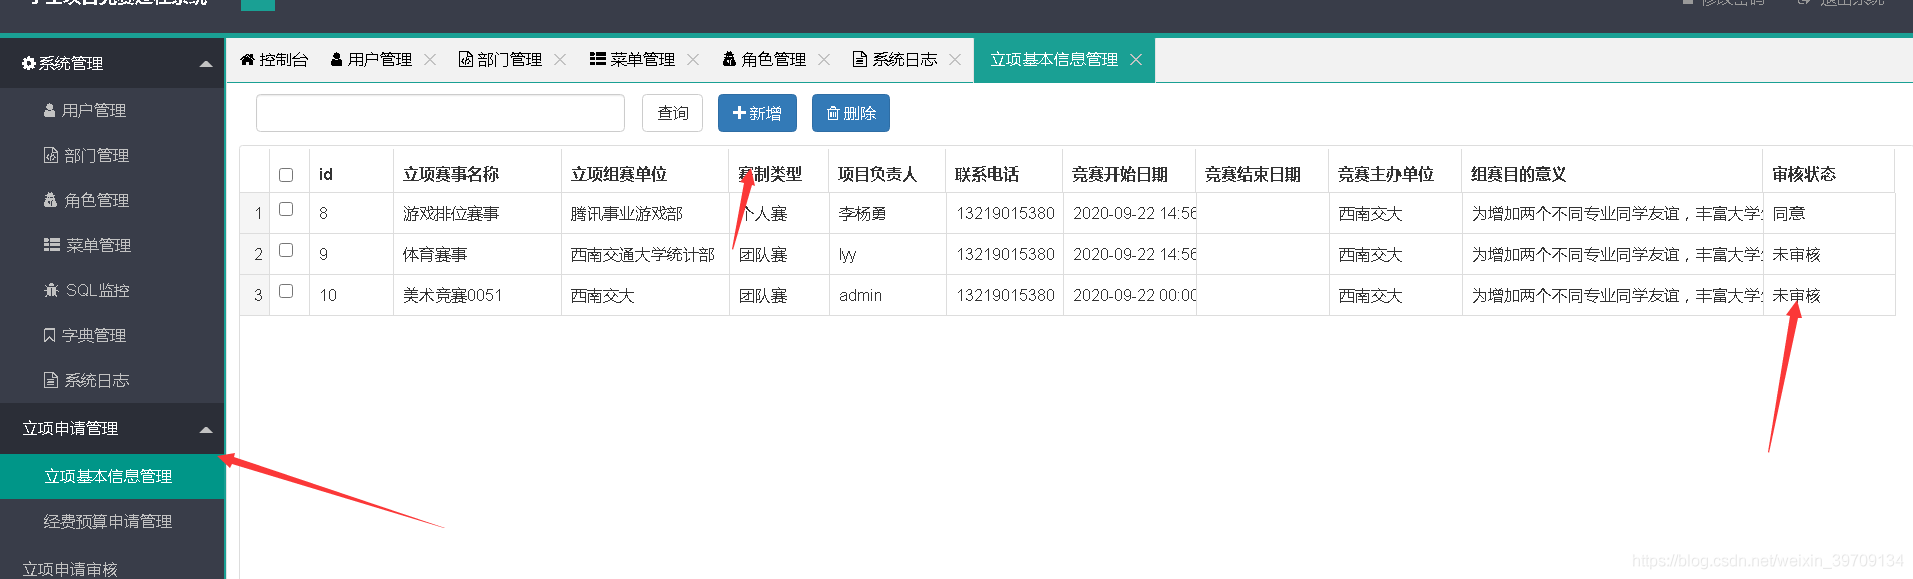Click the 新增 button
1913x579 pixels.
point(757,113)
